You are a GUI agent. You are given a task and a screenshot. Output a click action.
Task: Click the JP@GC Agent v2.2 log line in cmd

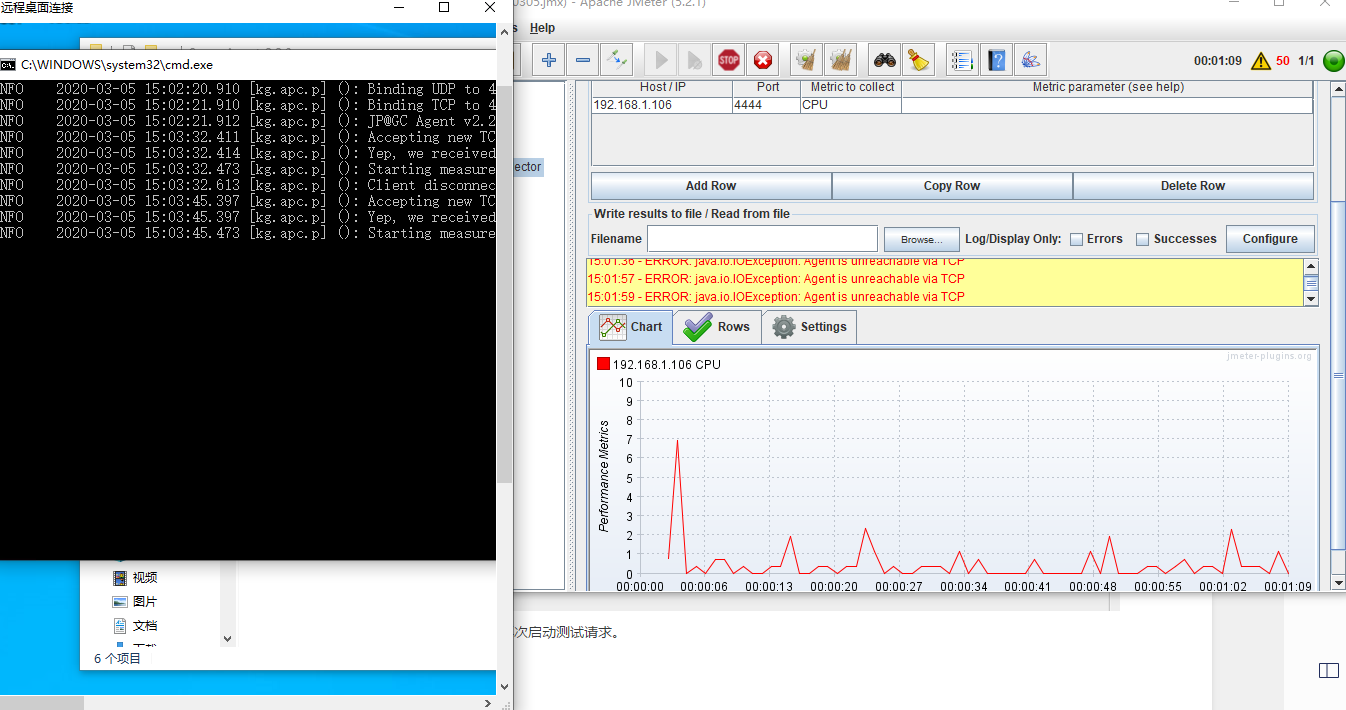[x=248, y=121]
